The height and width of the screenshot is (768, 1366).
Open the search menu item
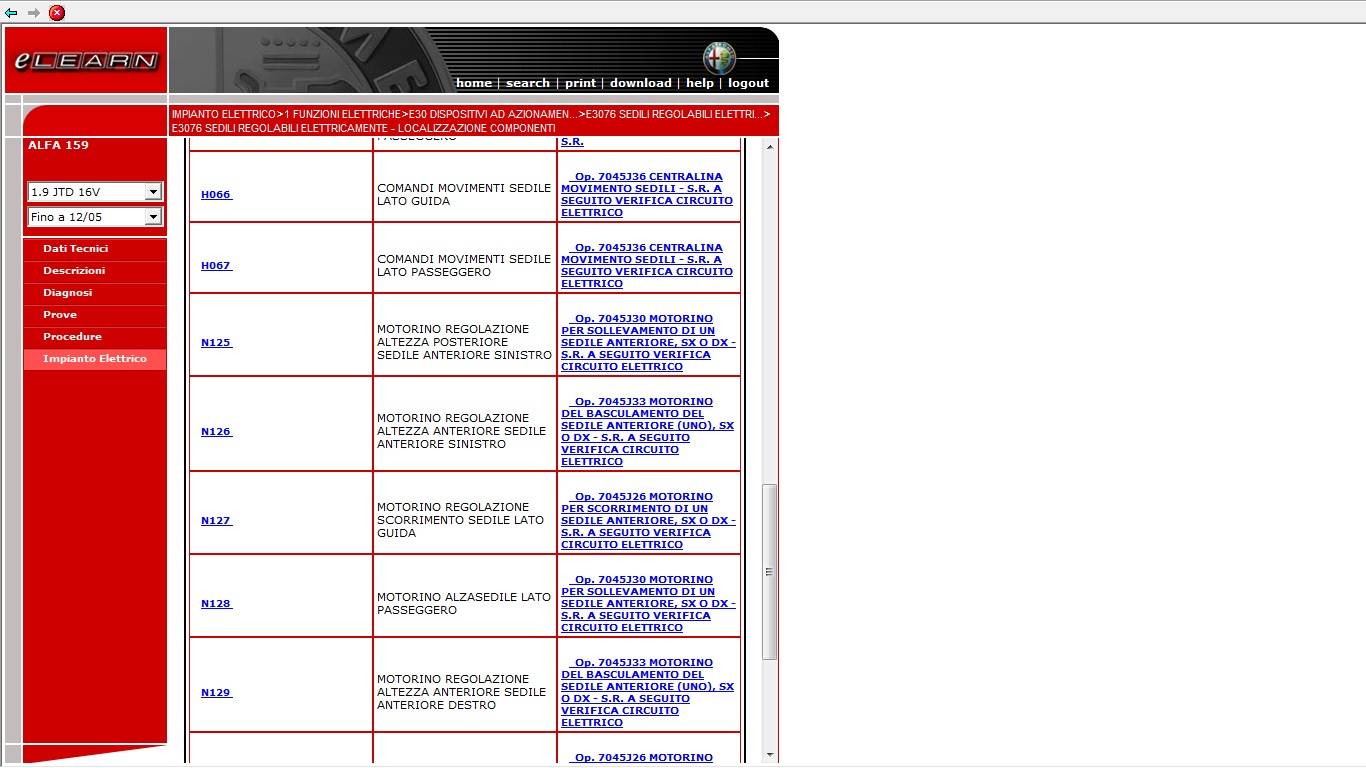pos(527,83)
